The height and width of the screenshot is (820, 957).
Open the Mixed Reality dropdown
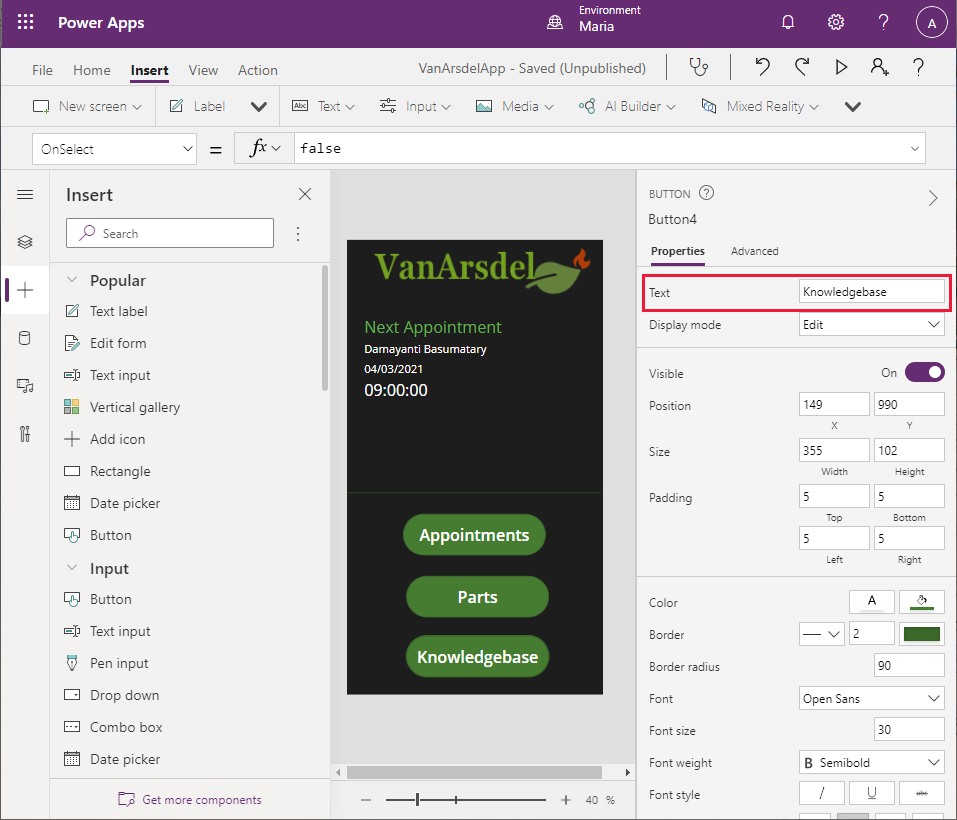point(760,106)
